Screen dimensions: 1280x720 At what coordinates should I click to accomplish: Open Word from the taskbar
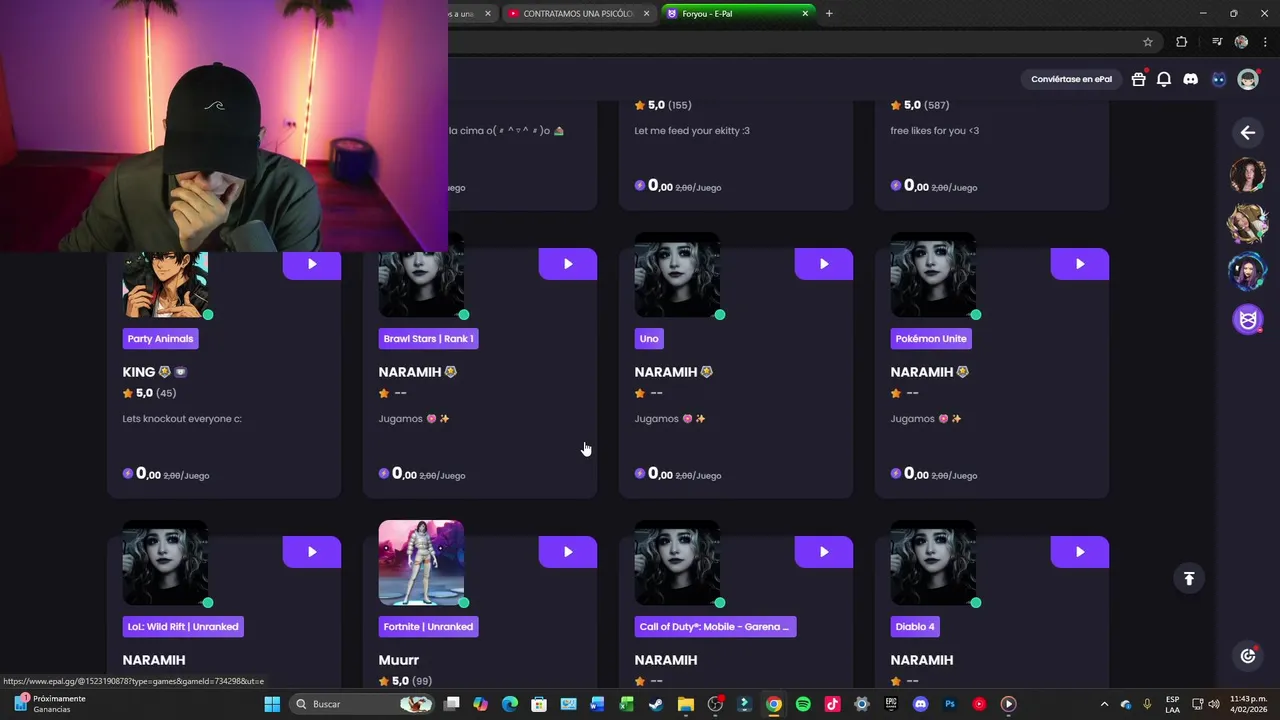coord(597,704)
